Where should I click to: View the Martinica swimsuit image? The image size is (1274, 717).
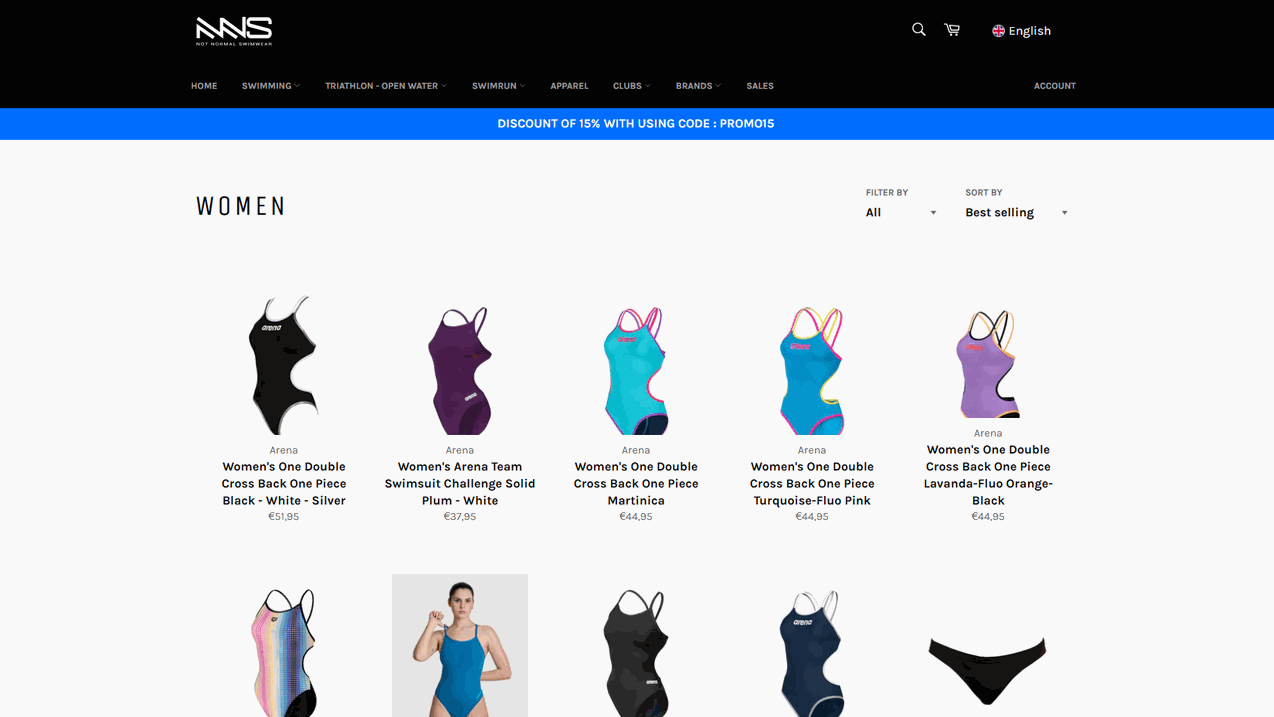(x=636, y=370)
